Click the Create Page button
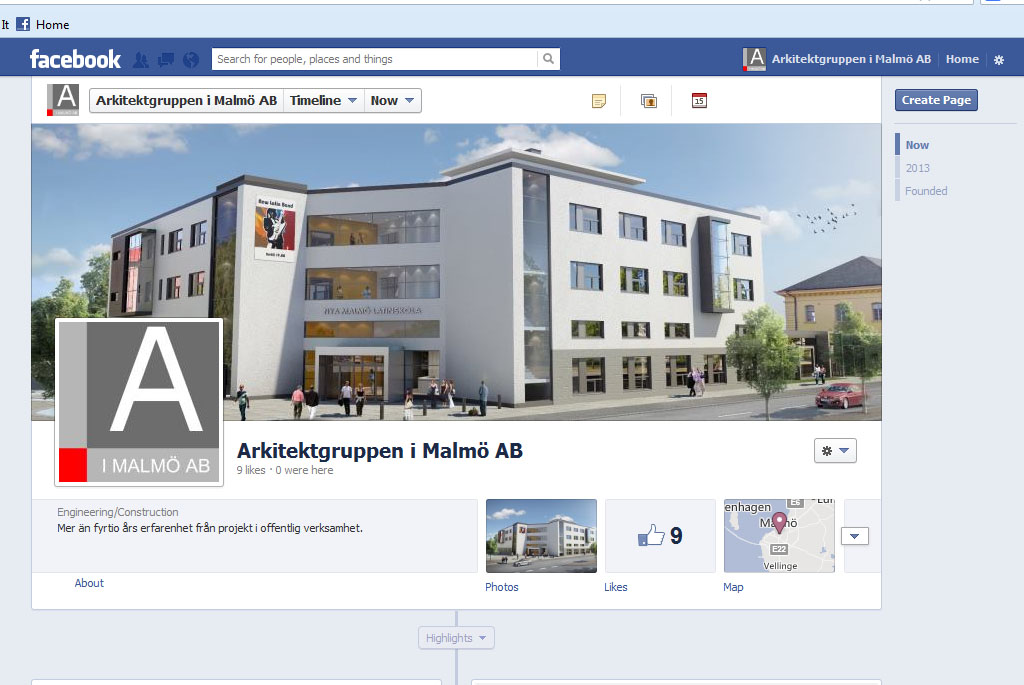The height and width of the screenshot is (685, 1024). tap(935, 100)
